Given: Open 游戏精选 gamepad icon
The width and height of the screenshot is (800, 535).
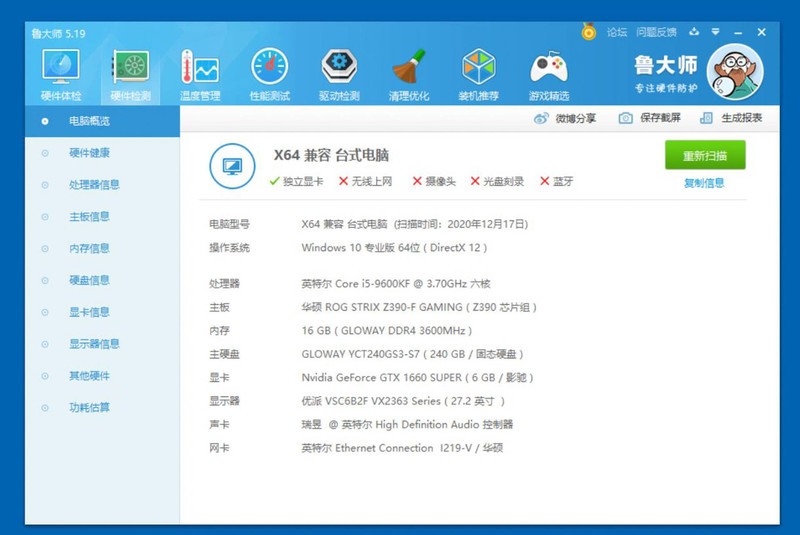Looking at the screenshot, I should (548, 74).
